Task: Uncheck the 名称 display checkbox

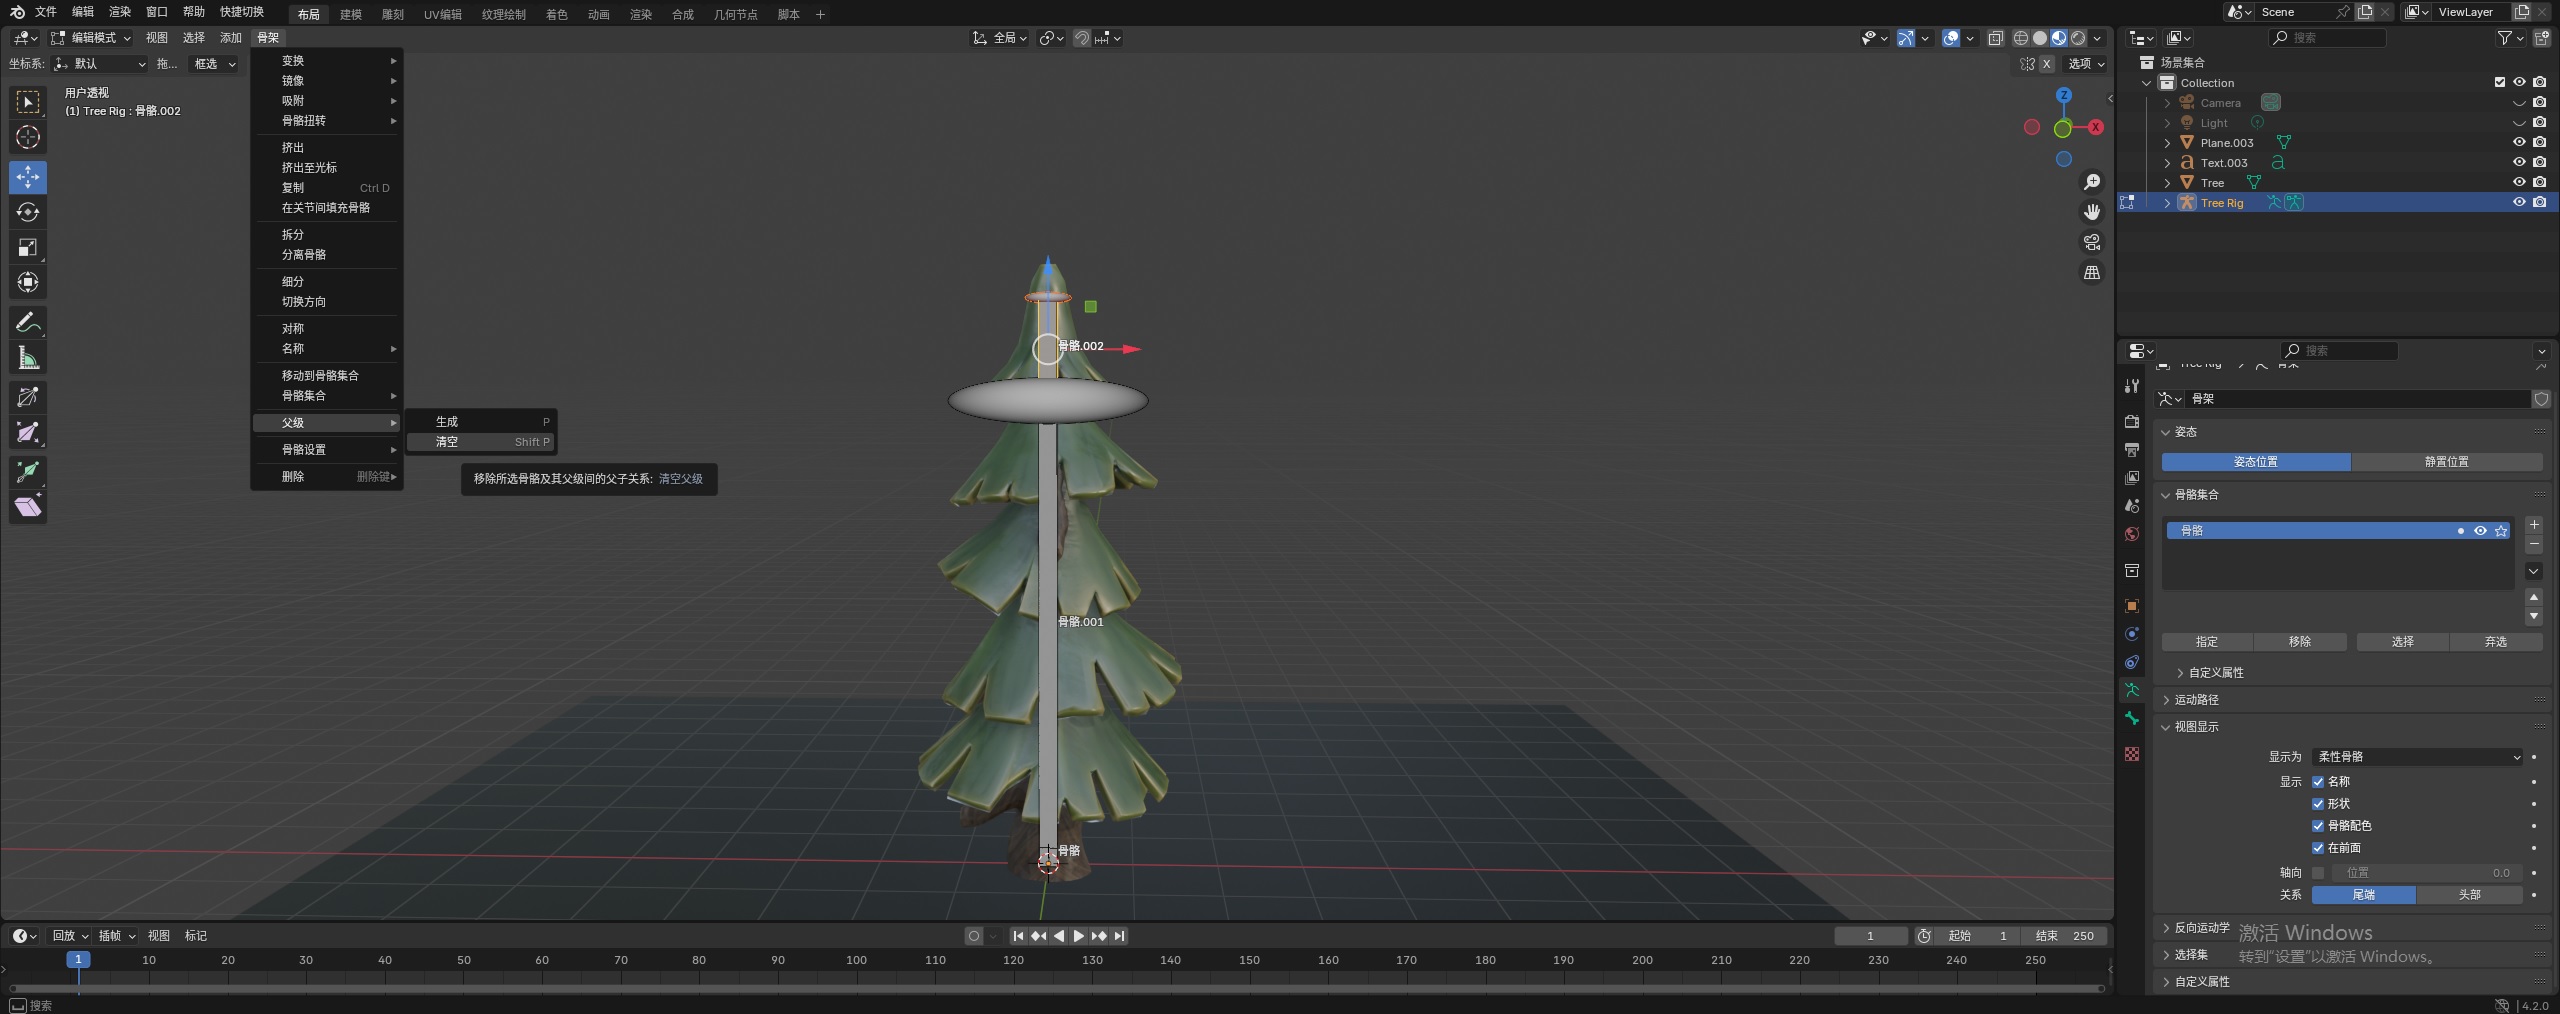Action: pos(2318,782)
